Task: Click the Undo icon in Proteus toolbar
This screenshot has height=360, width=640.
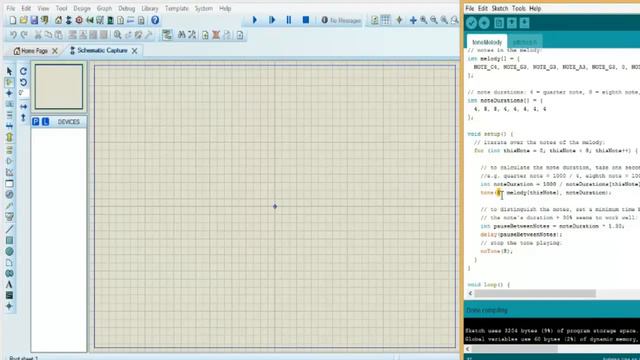Action: [13, 35]
